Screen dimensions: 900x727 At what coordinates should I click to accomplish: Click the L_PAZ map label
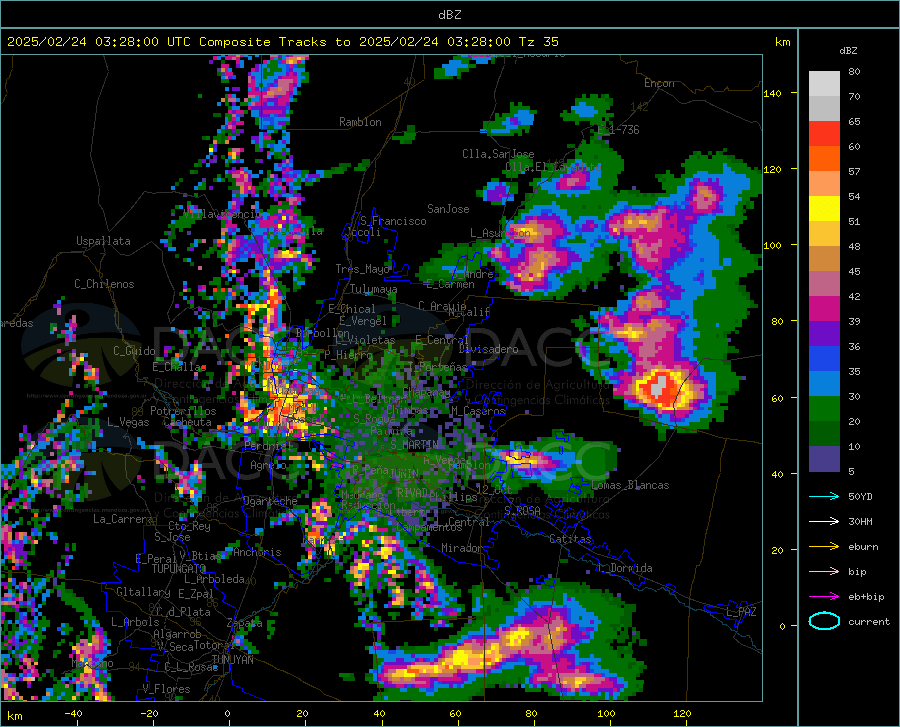point(741,612)
